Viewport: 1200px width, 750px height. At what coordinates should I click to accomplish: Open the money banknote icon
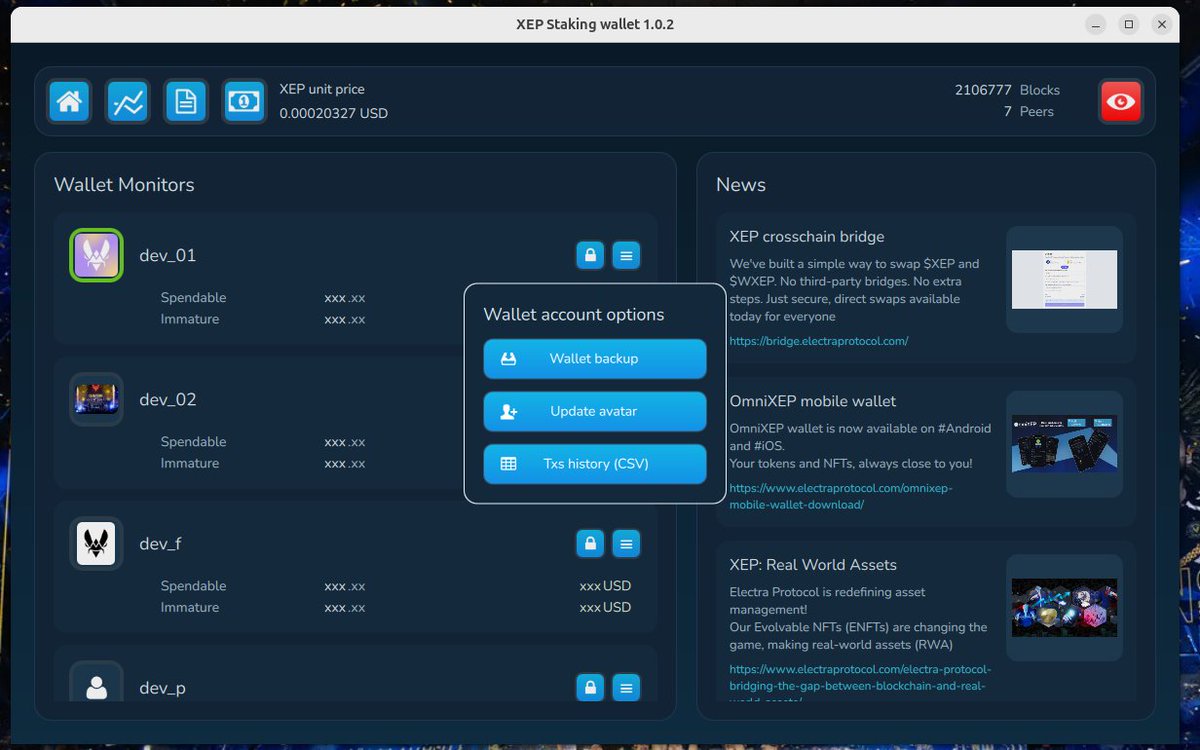[x=244, y=101]
